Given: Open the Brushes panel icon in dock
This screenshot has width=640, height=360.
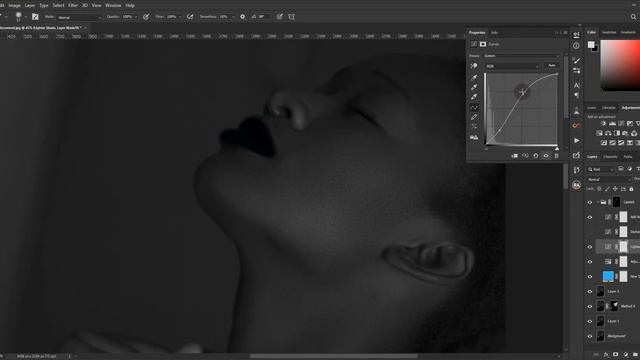Looking at the screenshot, I should [576, 60].
